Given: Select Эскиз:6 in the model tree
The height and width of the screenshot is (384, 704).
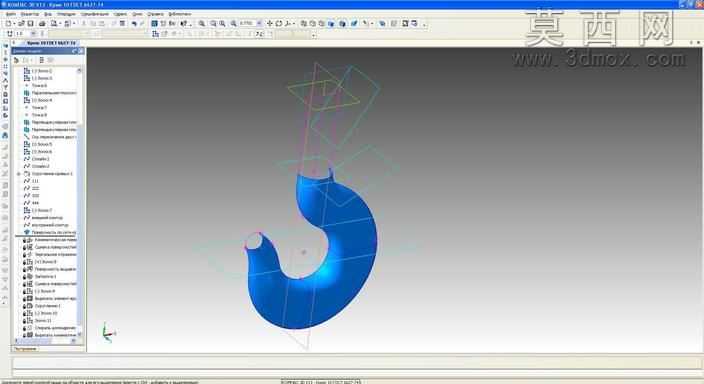Looking at the screenshot, I should click(41, 152).
